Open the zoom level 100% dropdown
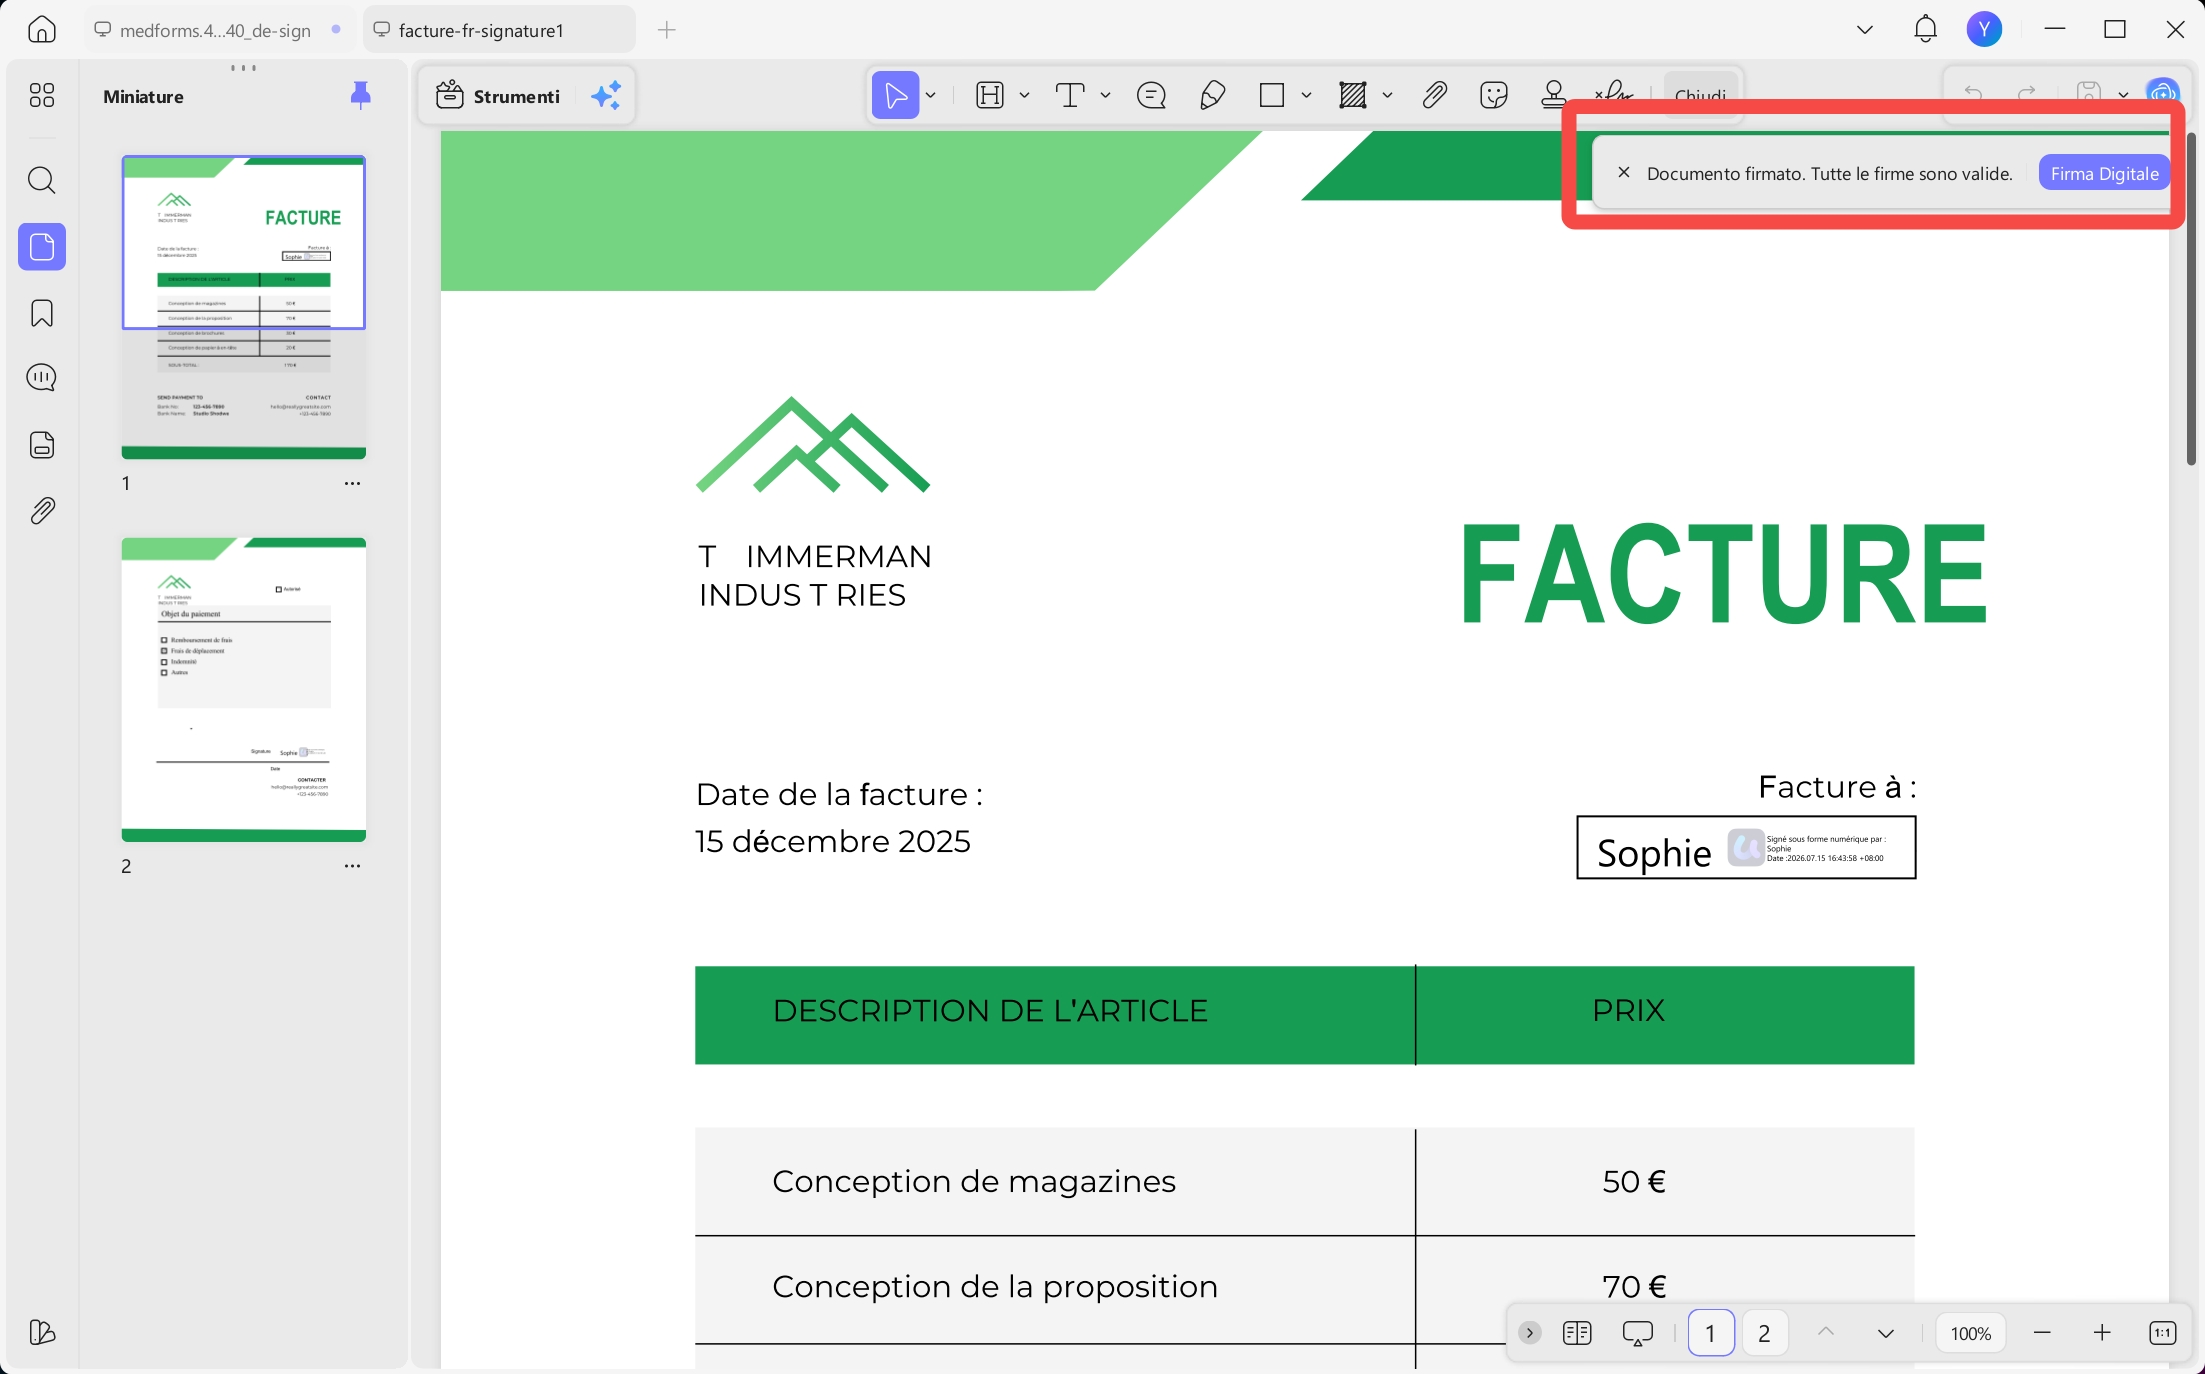 click(x=1971, y=1333)
